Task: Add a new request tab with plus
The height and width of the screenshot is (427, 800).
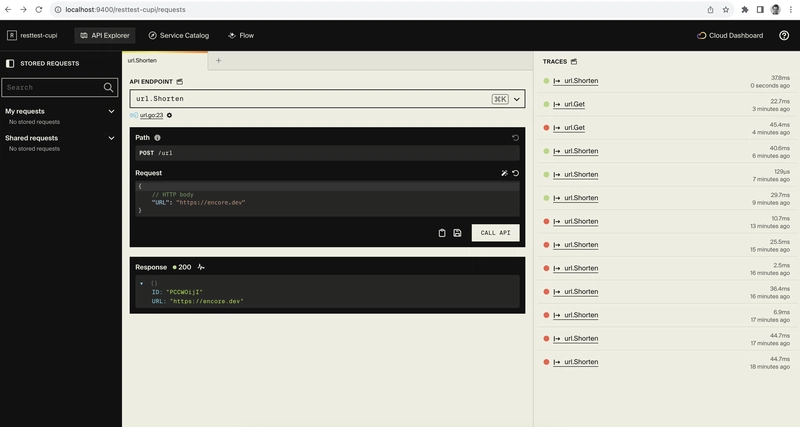Action: 219,60
